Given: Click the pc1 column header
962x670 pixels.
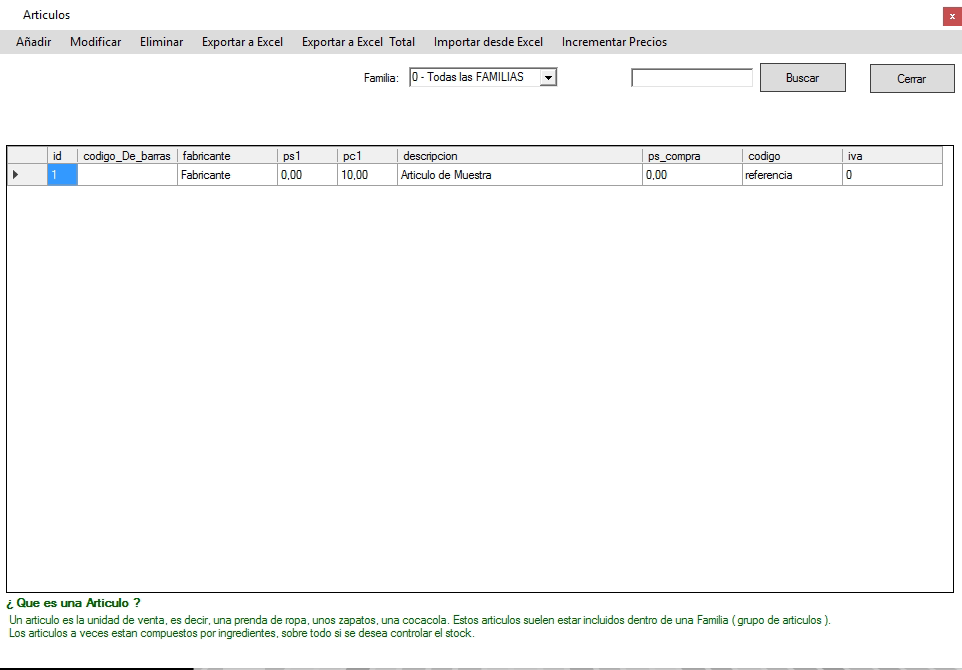Looking at the screenshot, I should click(x=367, y=156).
